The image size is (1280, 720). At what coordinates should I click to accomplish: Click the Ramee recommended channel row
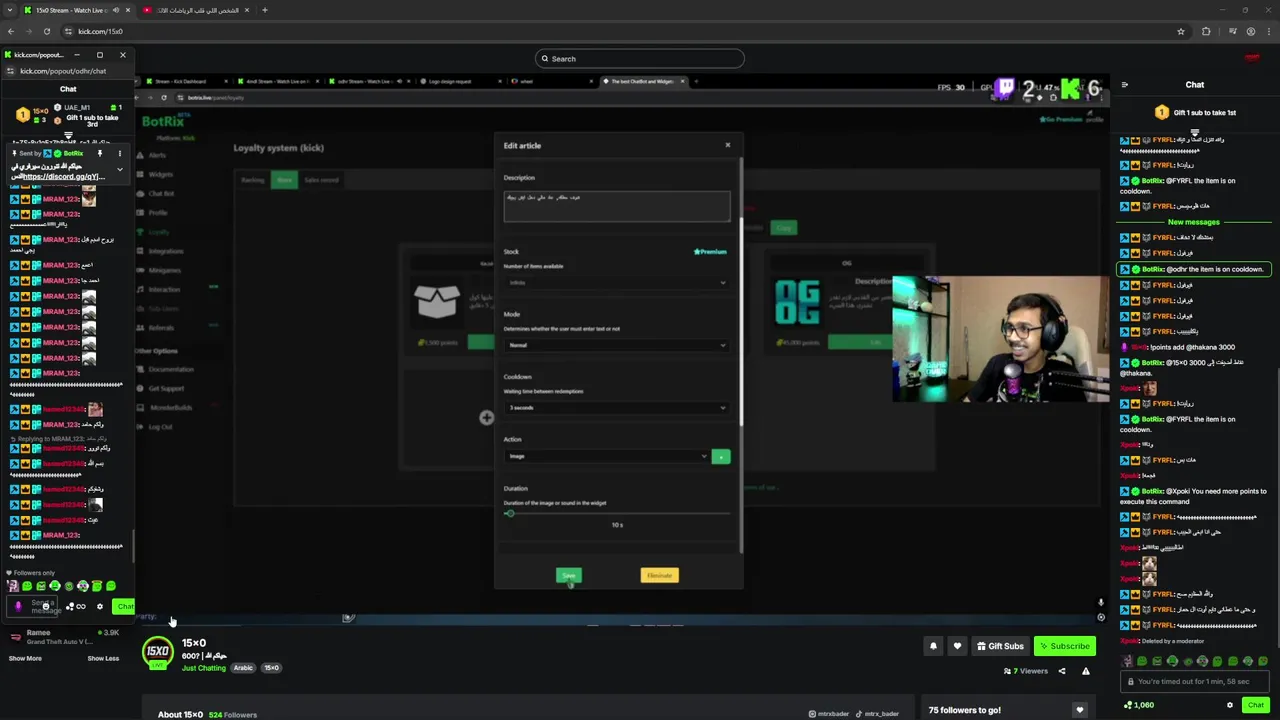[65, 636]
